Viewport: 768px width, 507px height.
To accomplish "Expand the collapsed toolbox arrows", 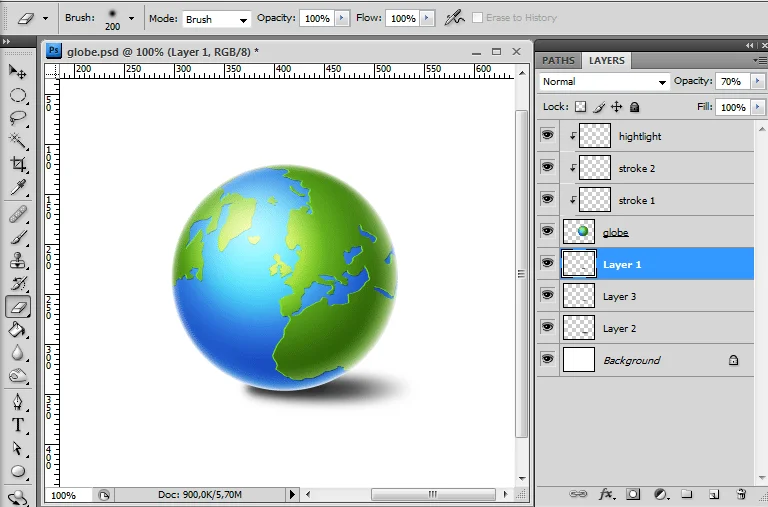I will coord(6,42).
